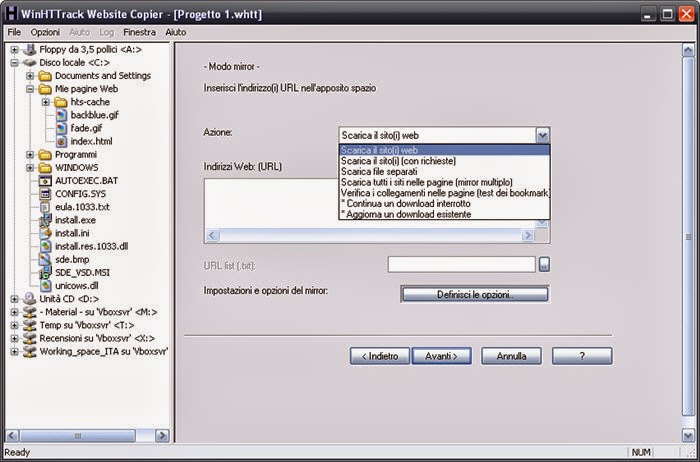Click the Working_space_ITA network drive icon
The height and width of the screenshot is (462, 700).
click(29, 351)
